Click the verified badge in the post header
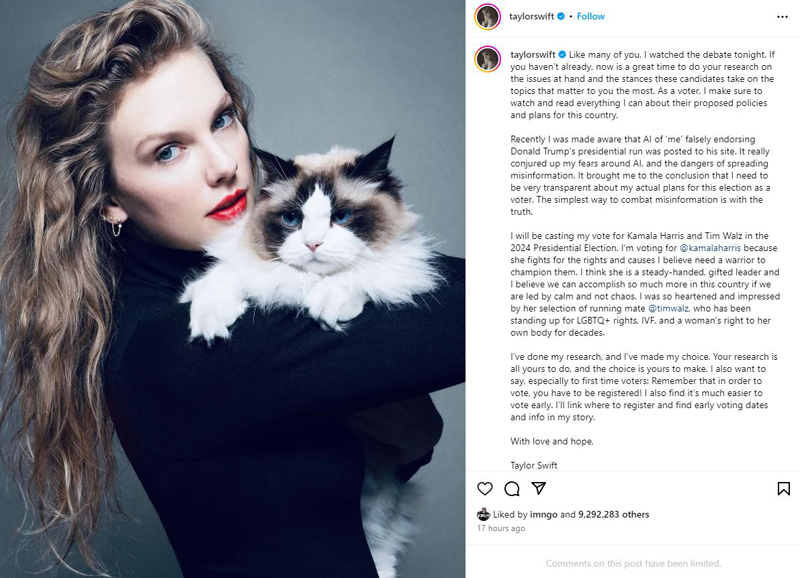 561,16
